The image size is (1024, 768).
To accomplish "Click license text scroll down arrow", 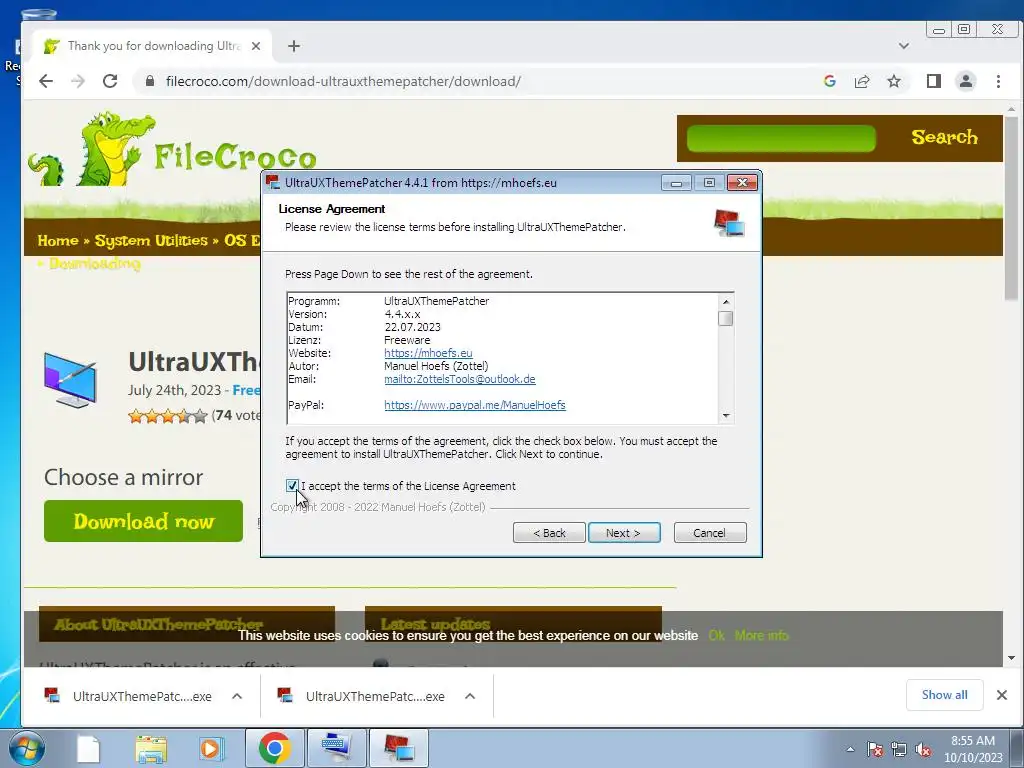I will click(x=726, y=416).
